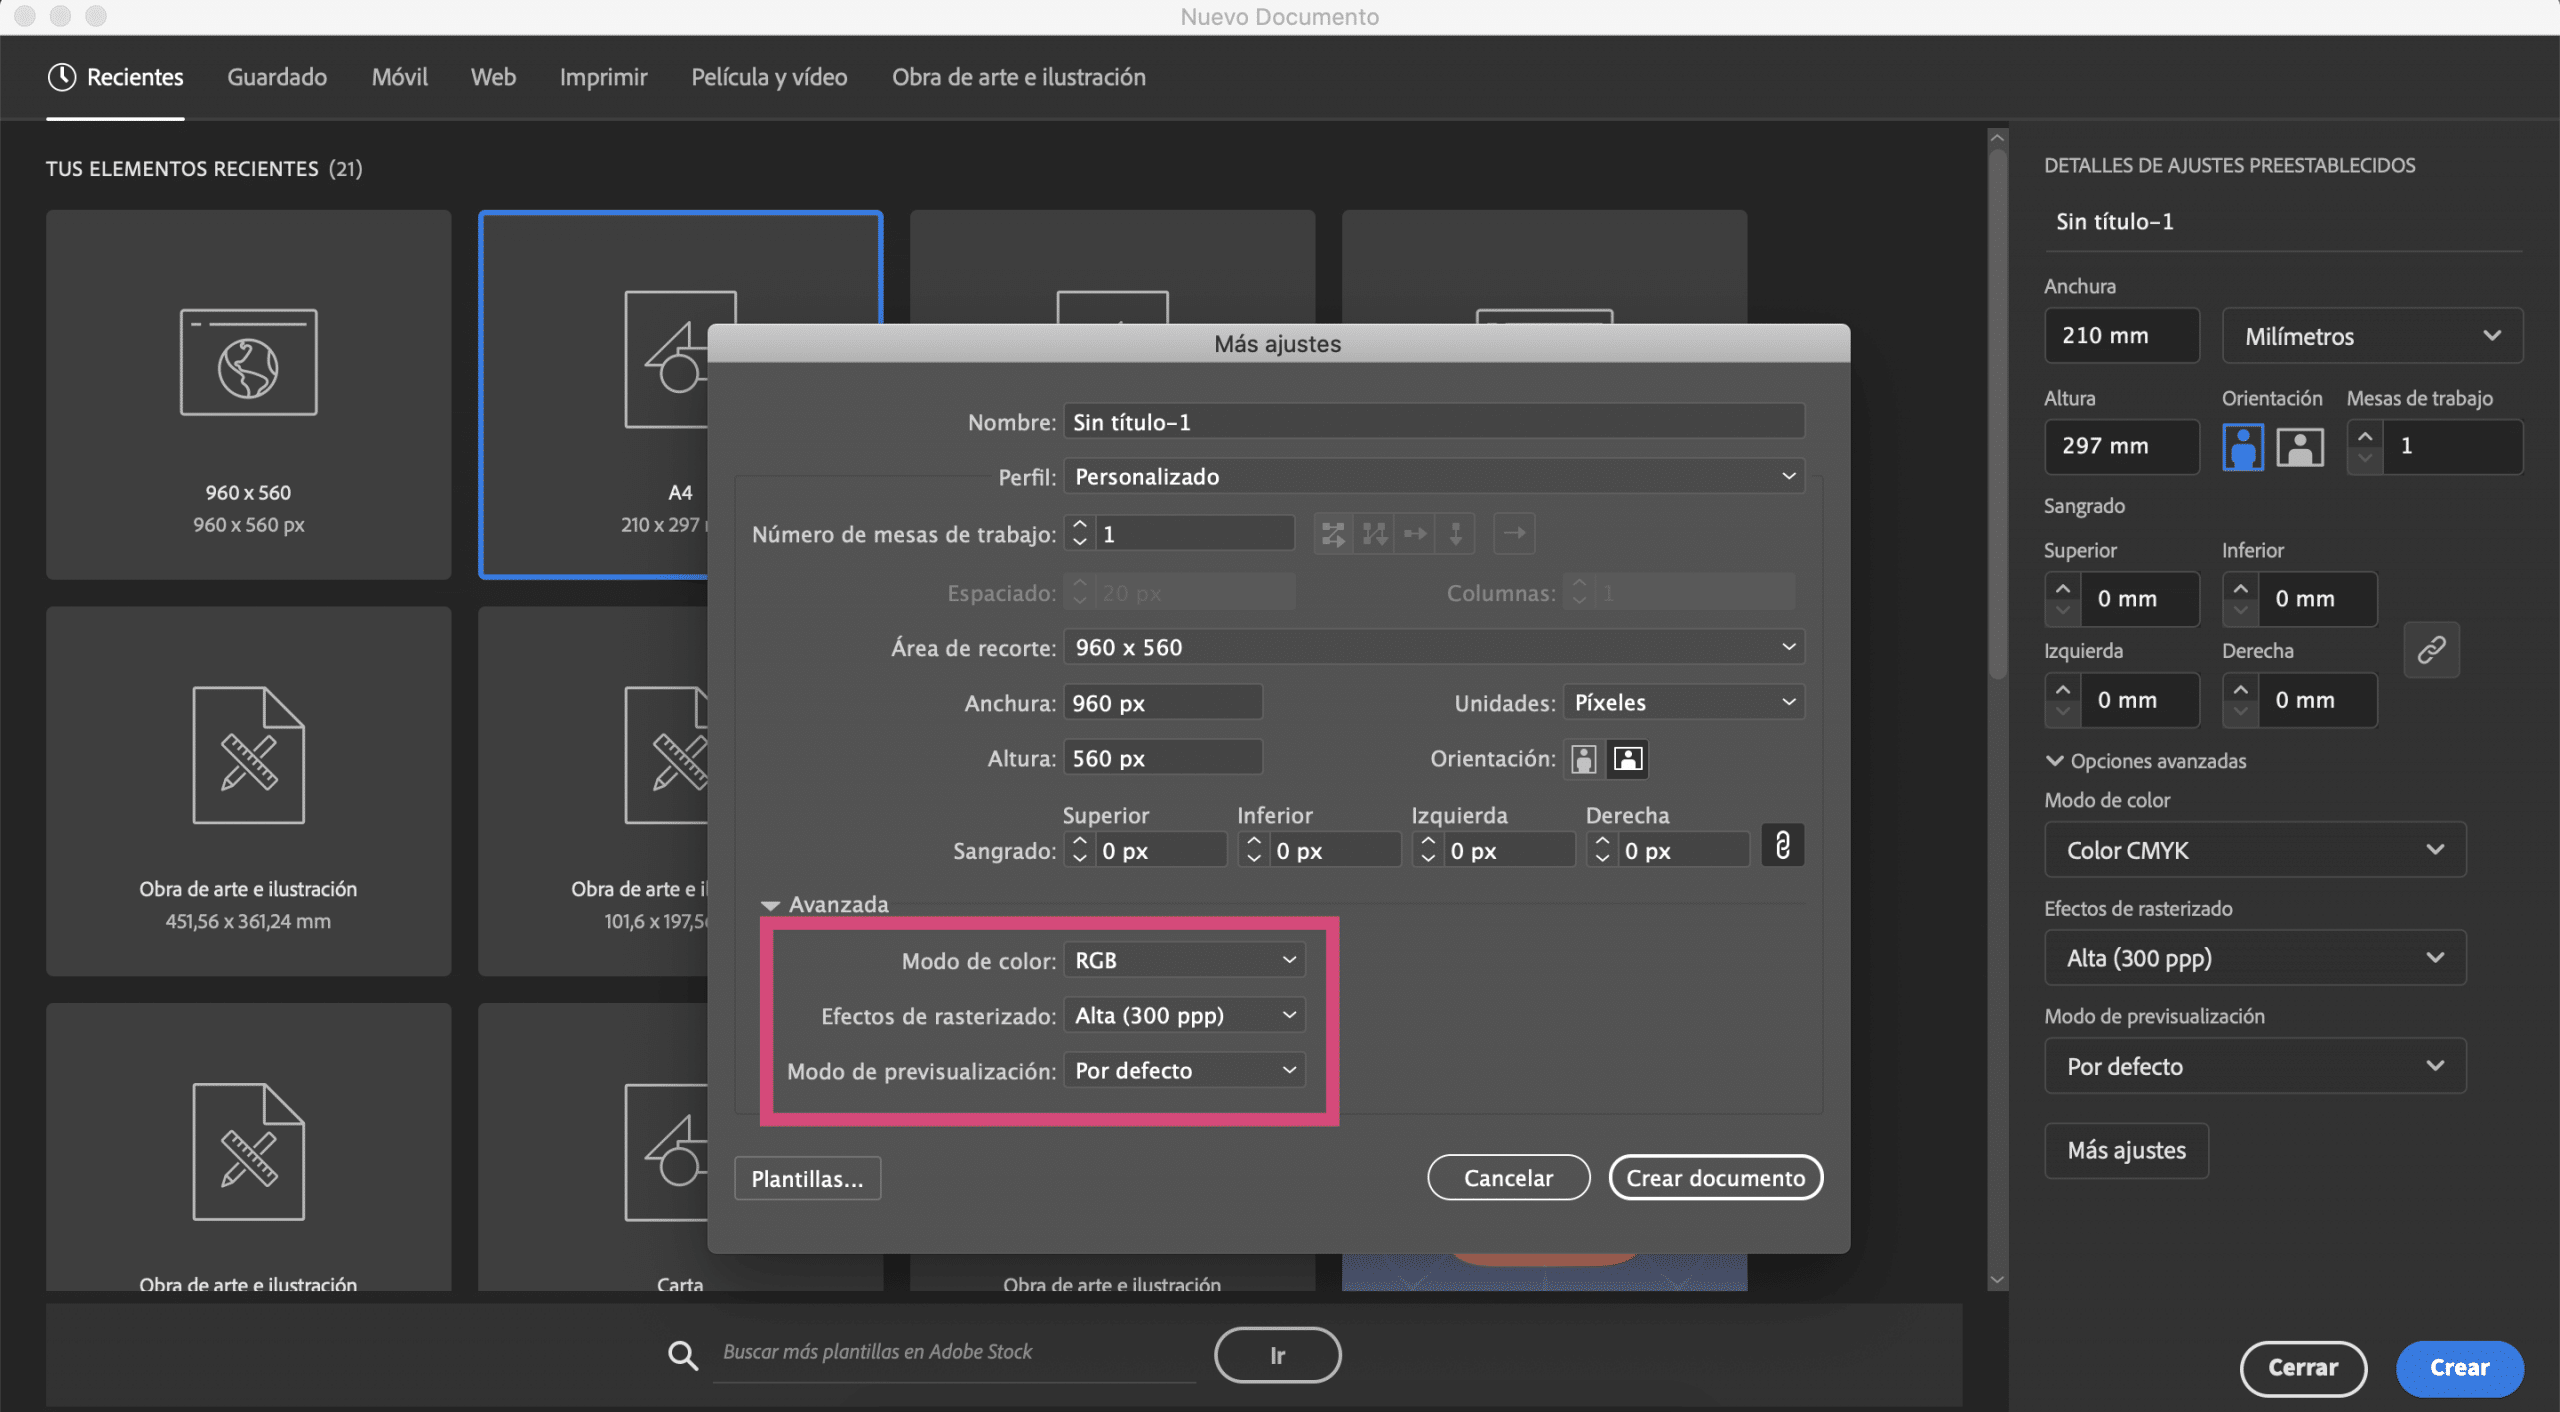This screenshot has width=2560, height=1412.
Task: Open the Modo de color RGB dropdown
Action: click(1185, 960)
